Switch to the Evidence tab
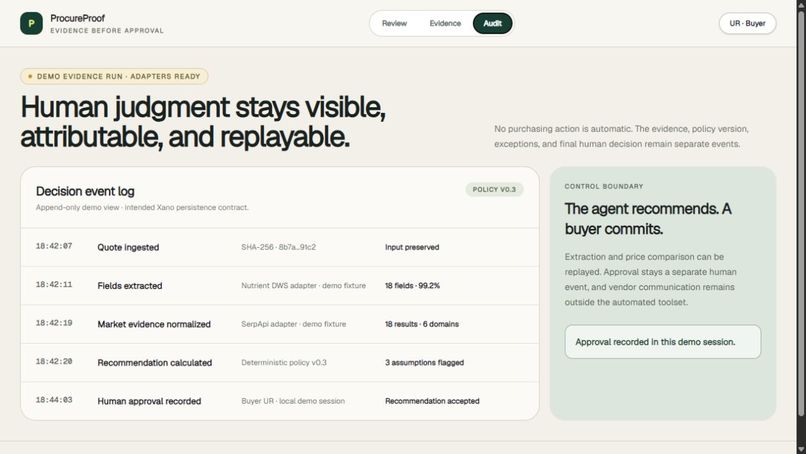This screenshot has height=454, width=806. point(445,23)
